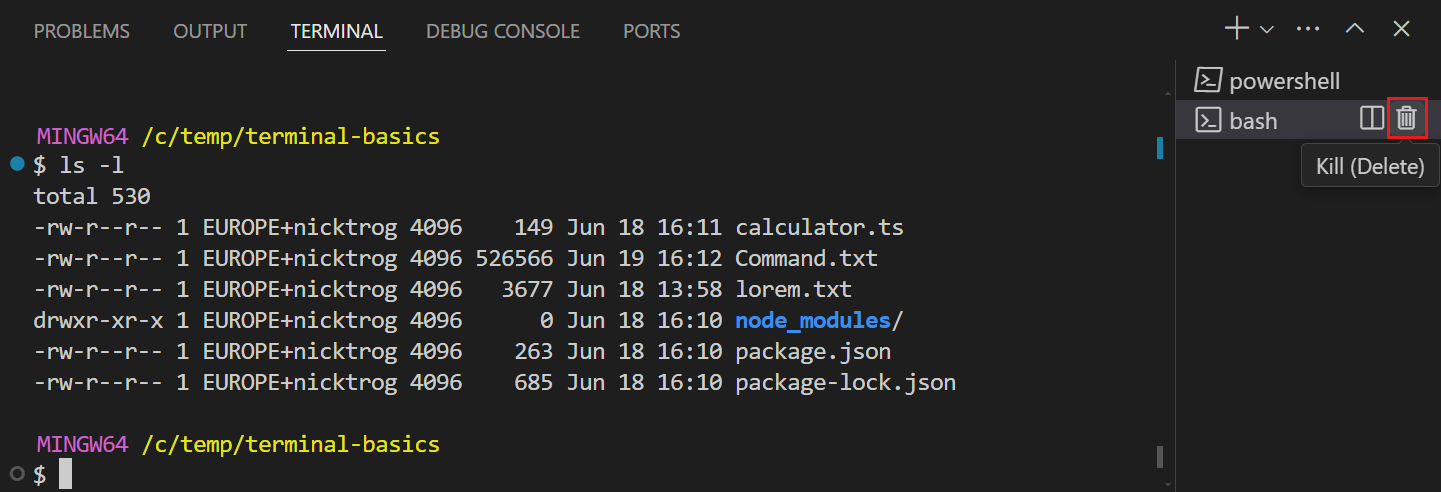1441x492 pixels.
Task: Open the DEBUG CONSOLE tab
Action: click(x=503, y=31)
